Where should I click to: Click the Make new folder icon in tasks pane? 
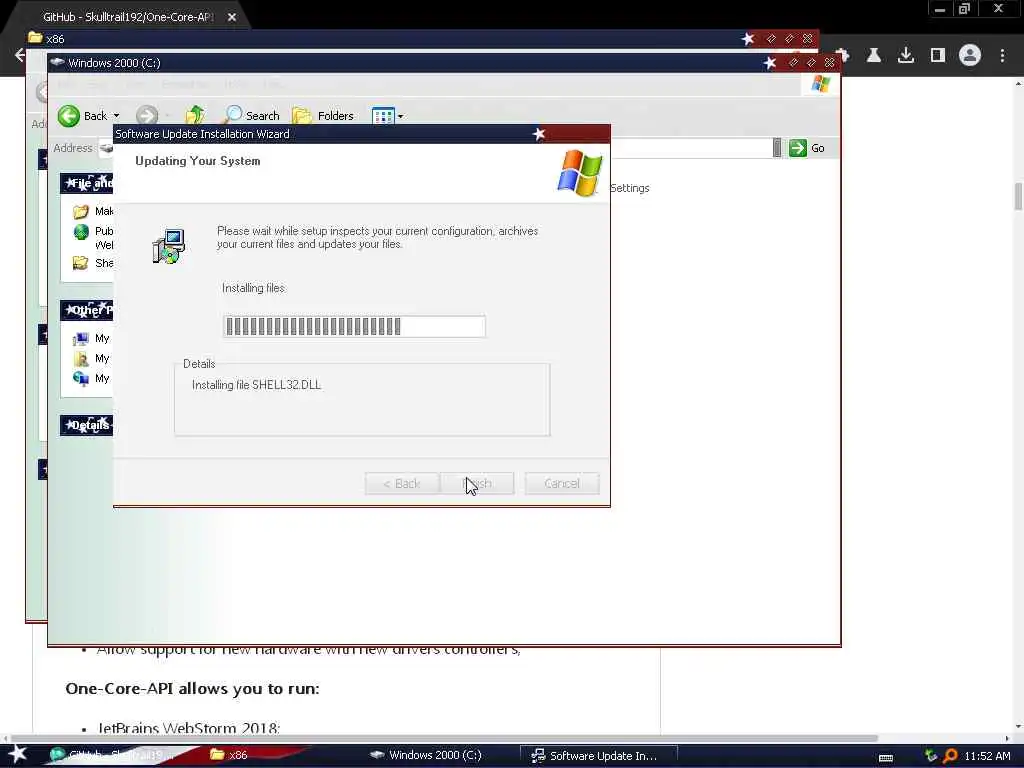coord(81,212)
